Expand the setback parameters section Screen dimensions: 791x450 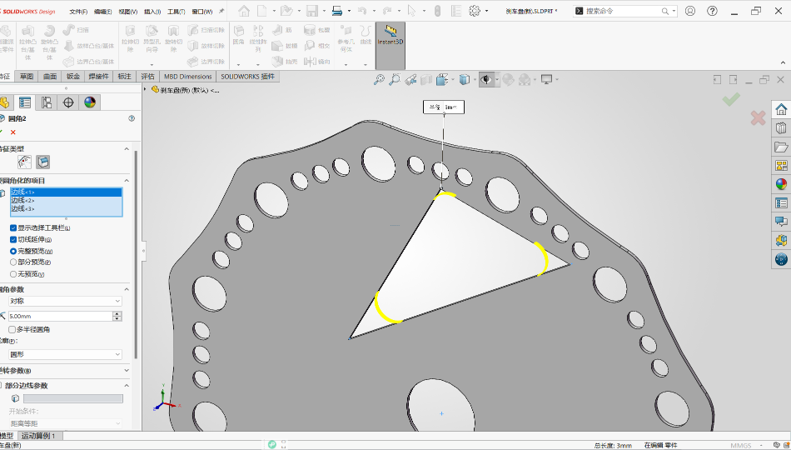click(x=127, y=371)
